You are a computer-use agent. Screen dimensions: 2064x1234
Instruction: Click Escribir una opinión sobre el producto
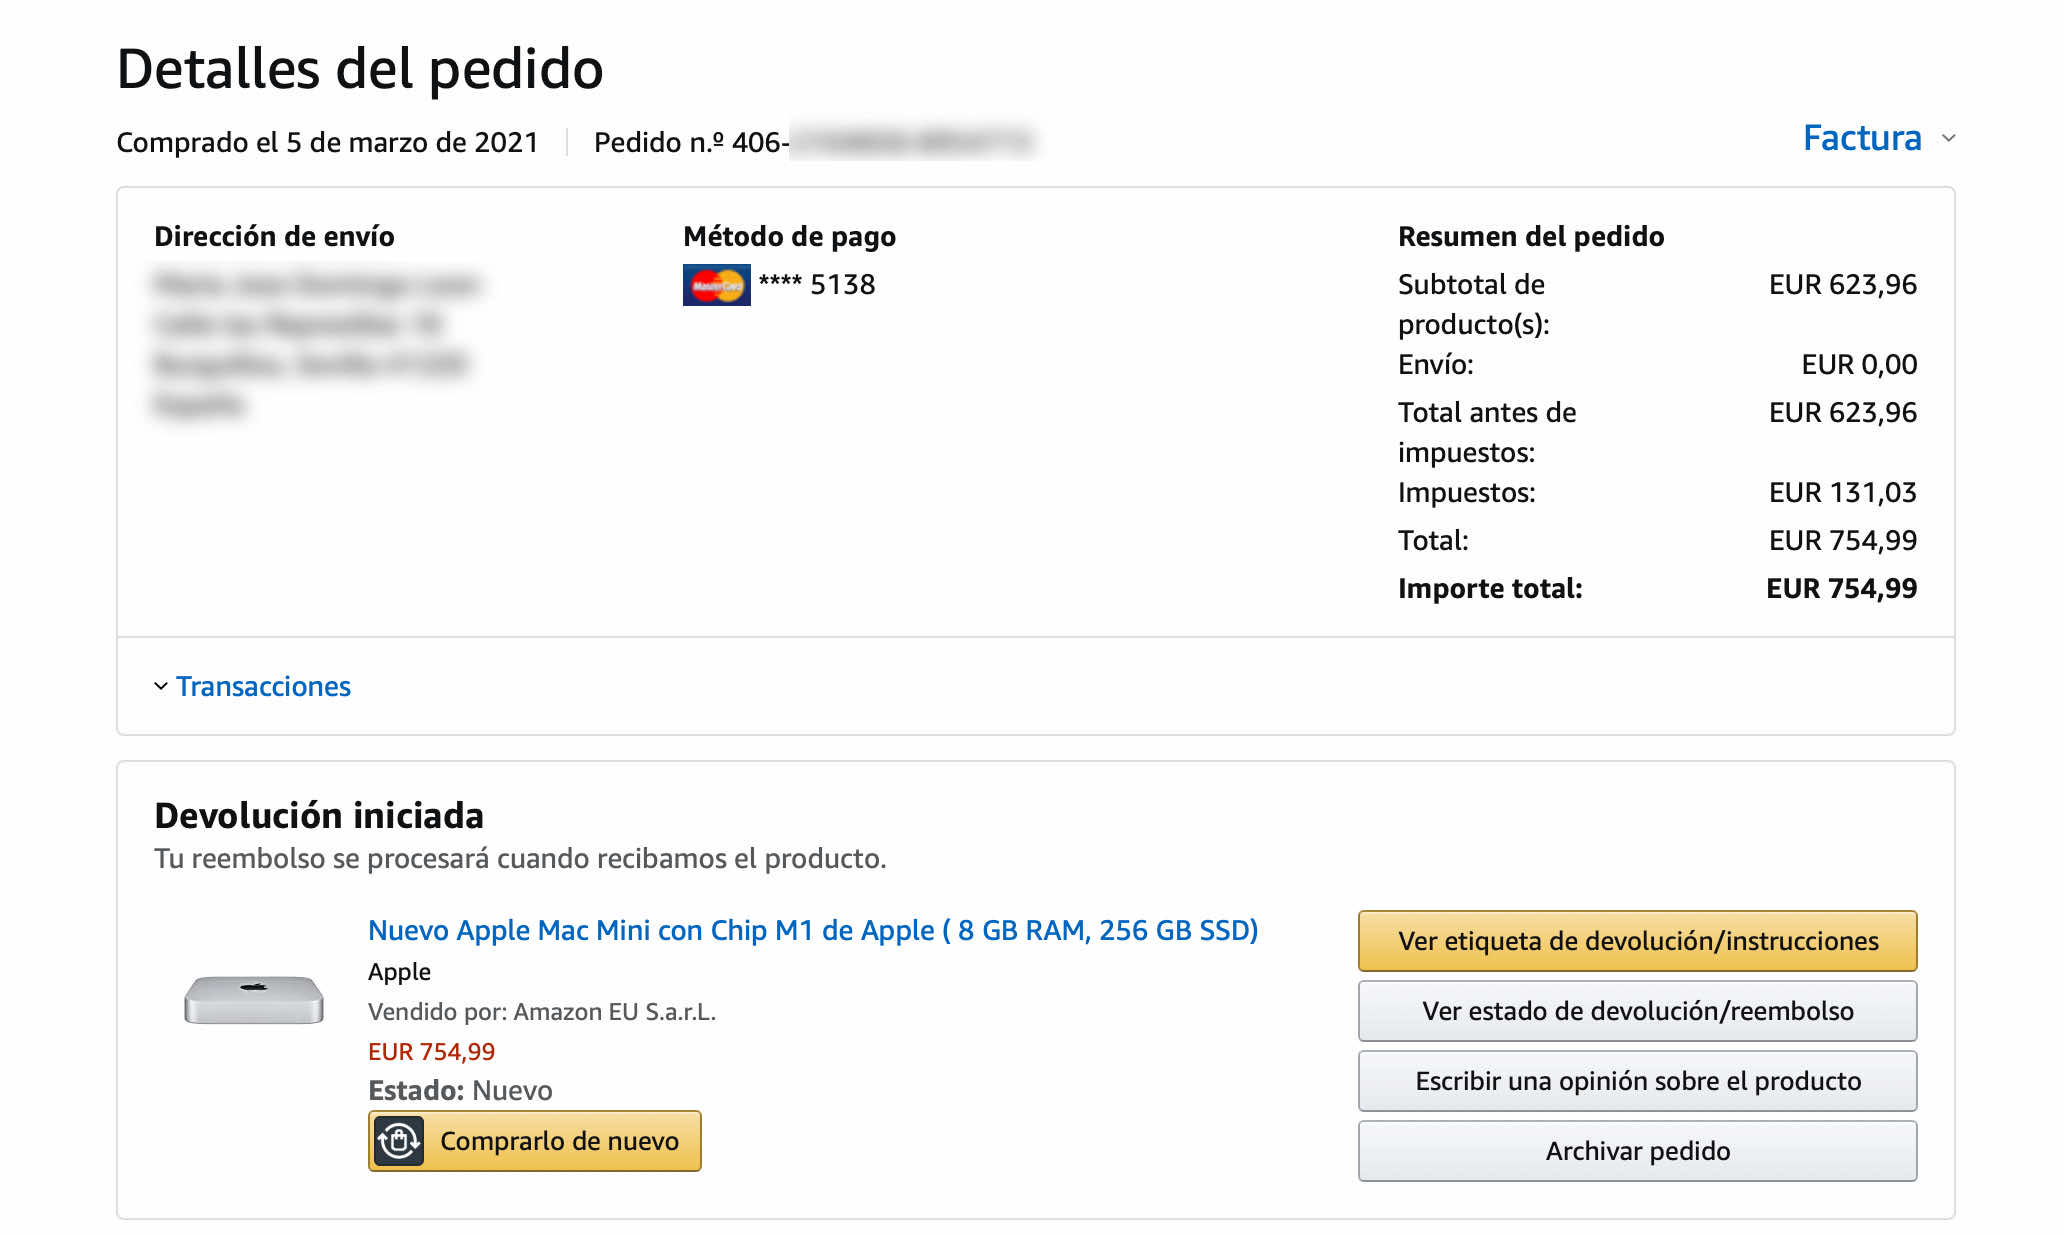(1637, 1081)
